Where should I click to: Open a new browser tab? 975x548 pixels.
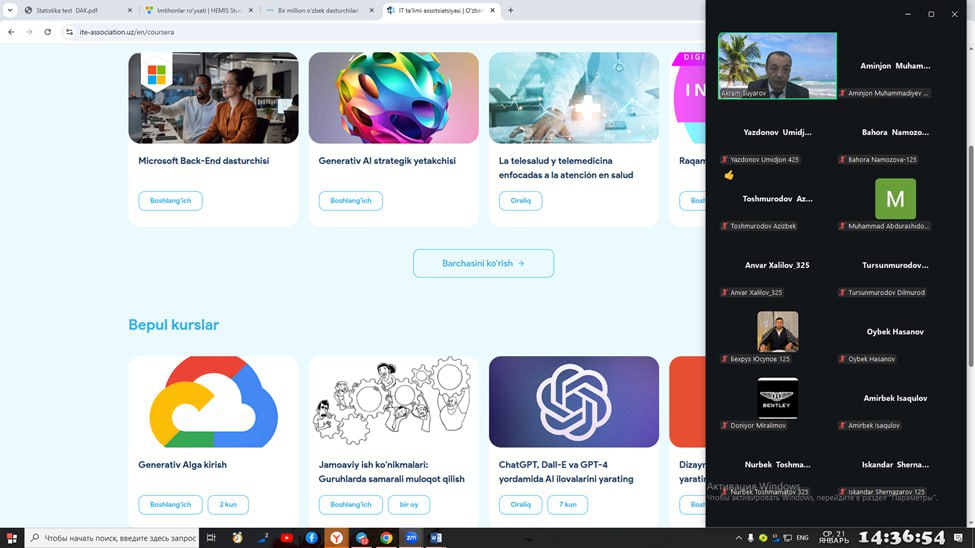pos(511,10)
